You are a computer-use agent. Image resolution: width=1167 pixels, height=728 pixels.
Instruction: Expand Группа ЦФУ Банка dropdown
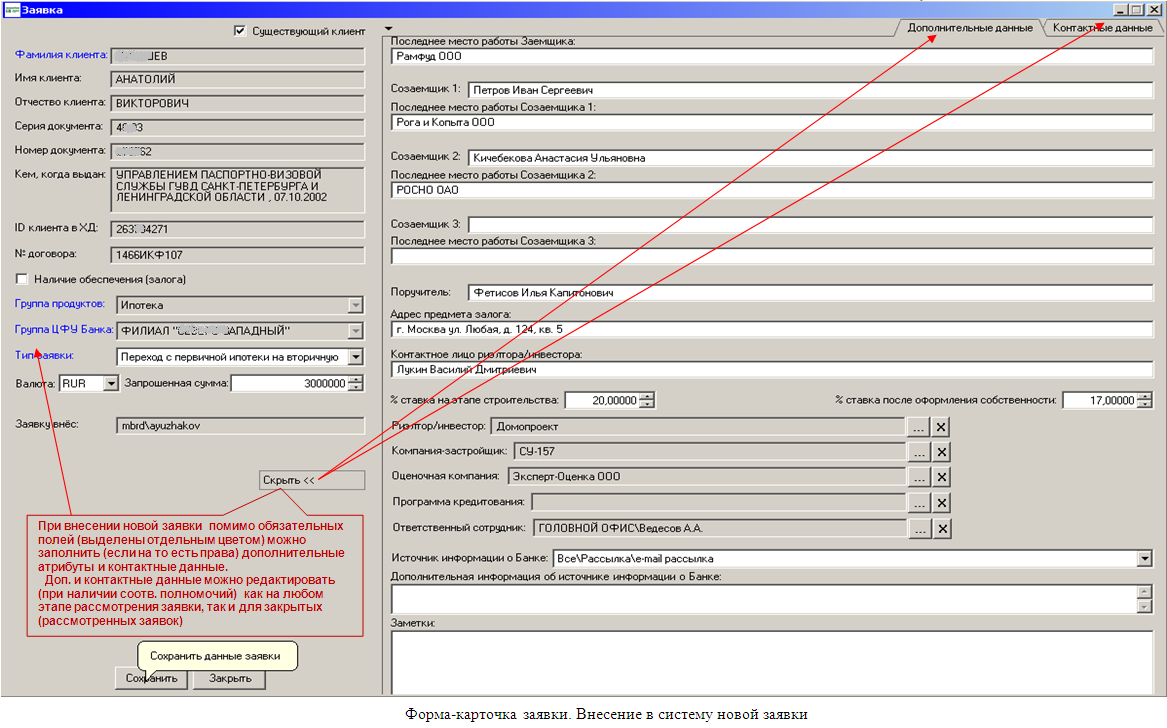tap(356, 331)
